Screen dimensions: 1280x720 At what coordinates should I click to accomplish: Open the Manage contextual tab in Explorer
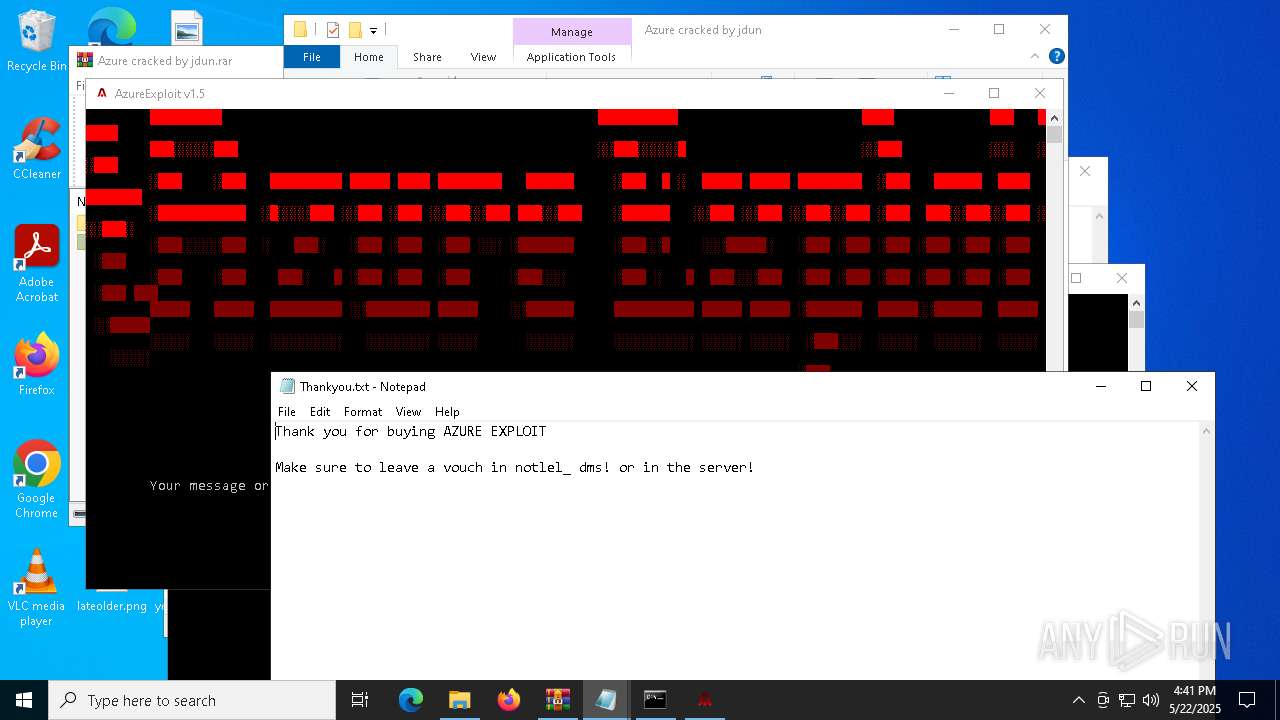pyautogui.click(x=572, y=31)
